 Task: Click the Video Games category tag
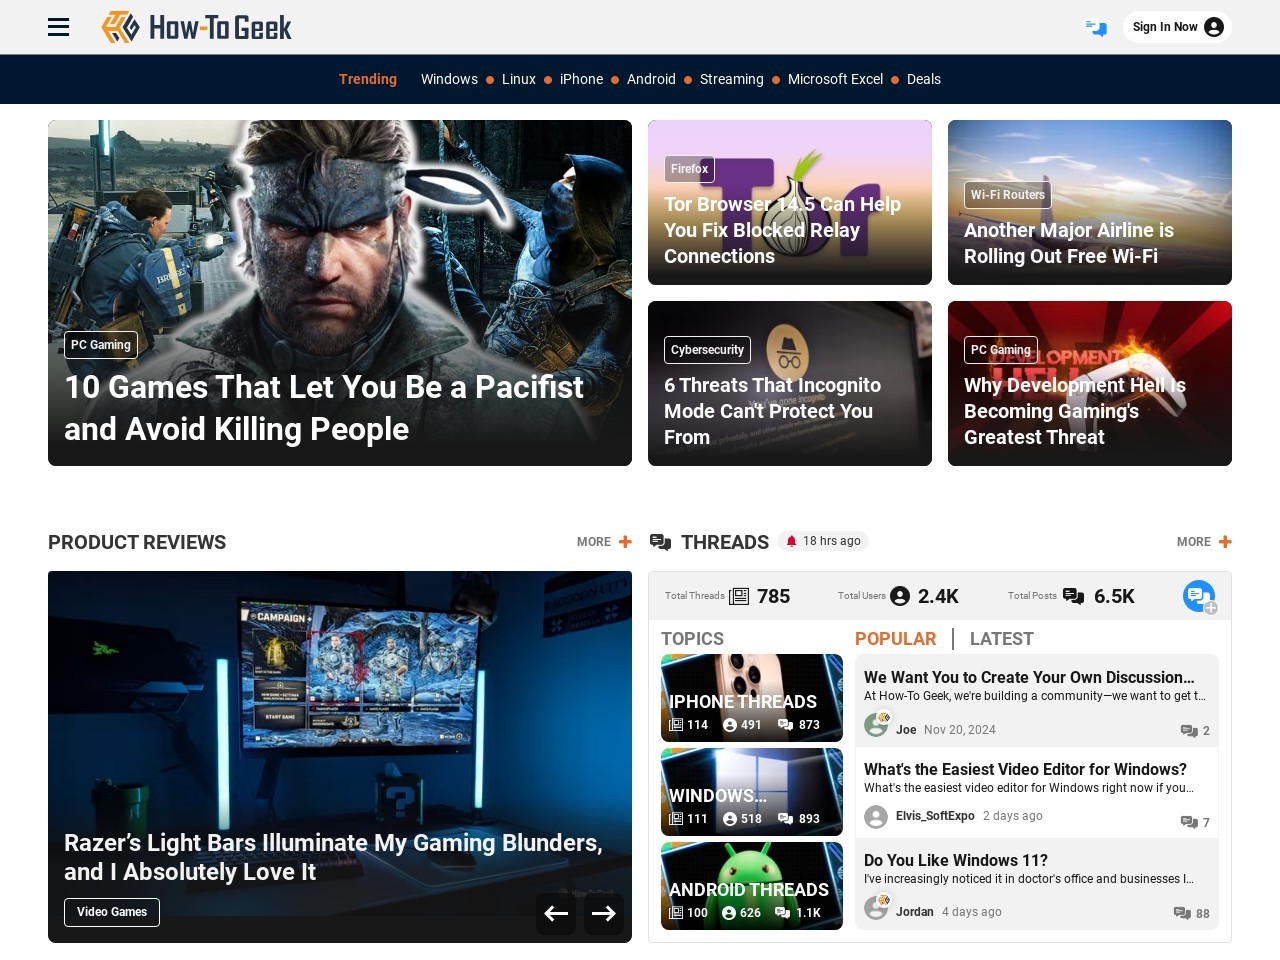[x=112, y=912]
